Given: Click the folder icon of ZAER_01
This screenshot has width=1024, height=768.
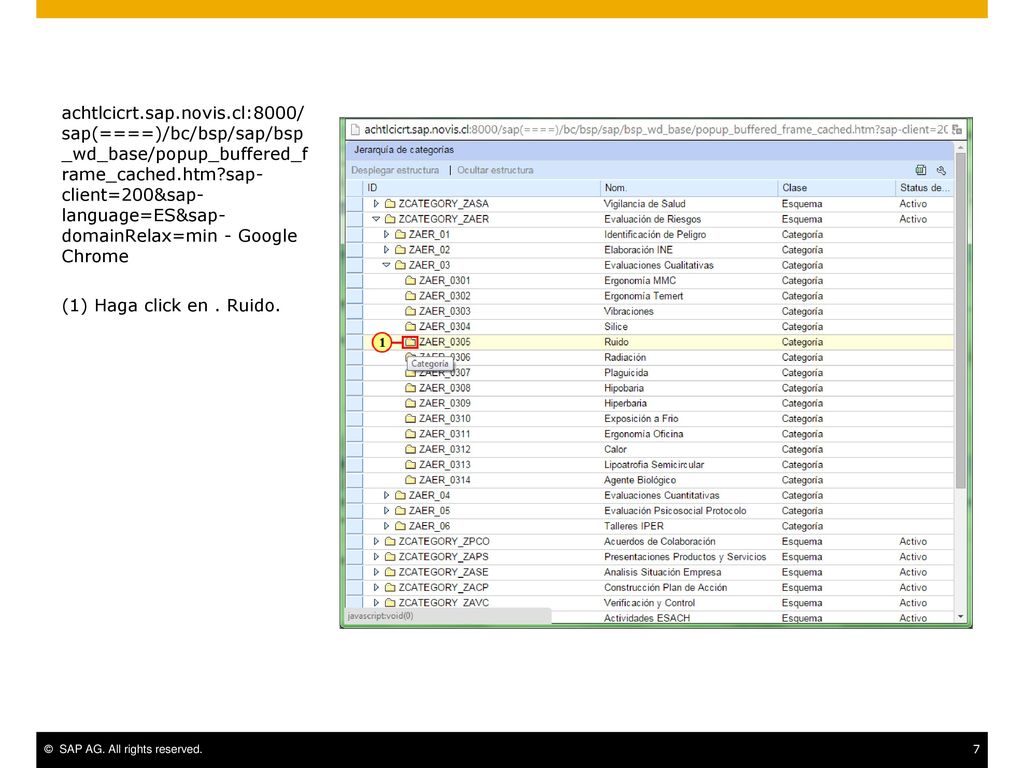Looking at the screenshot, I should (x=400, y=234).
